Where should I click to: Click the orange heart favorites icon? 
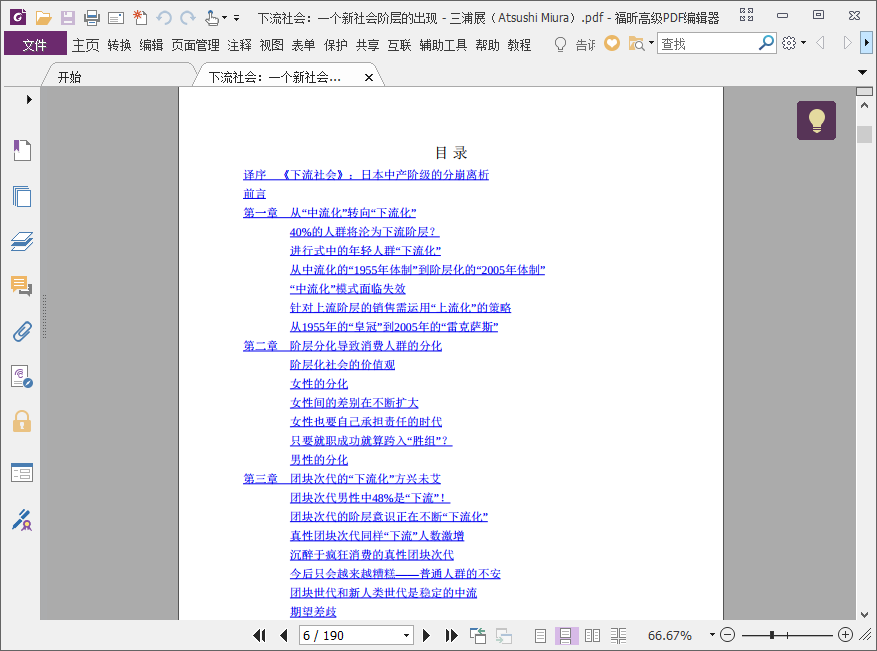point(612,43)
